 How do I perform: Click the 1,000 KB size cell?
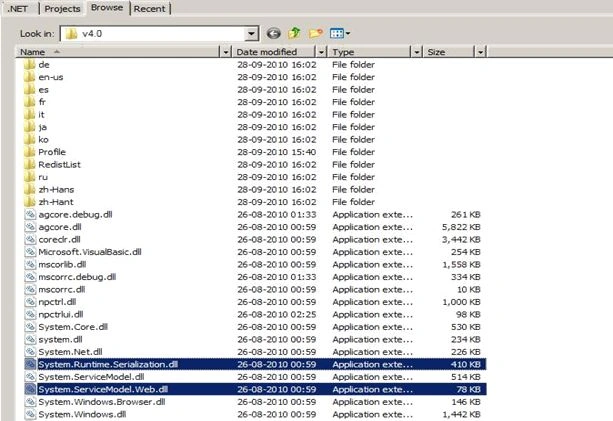[x=461, y=302]
